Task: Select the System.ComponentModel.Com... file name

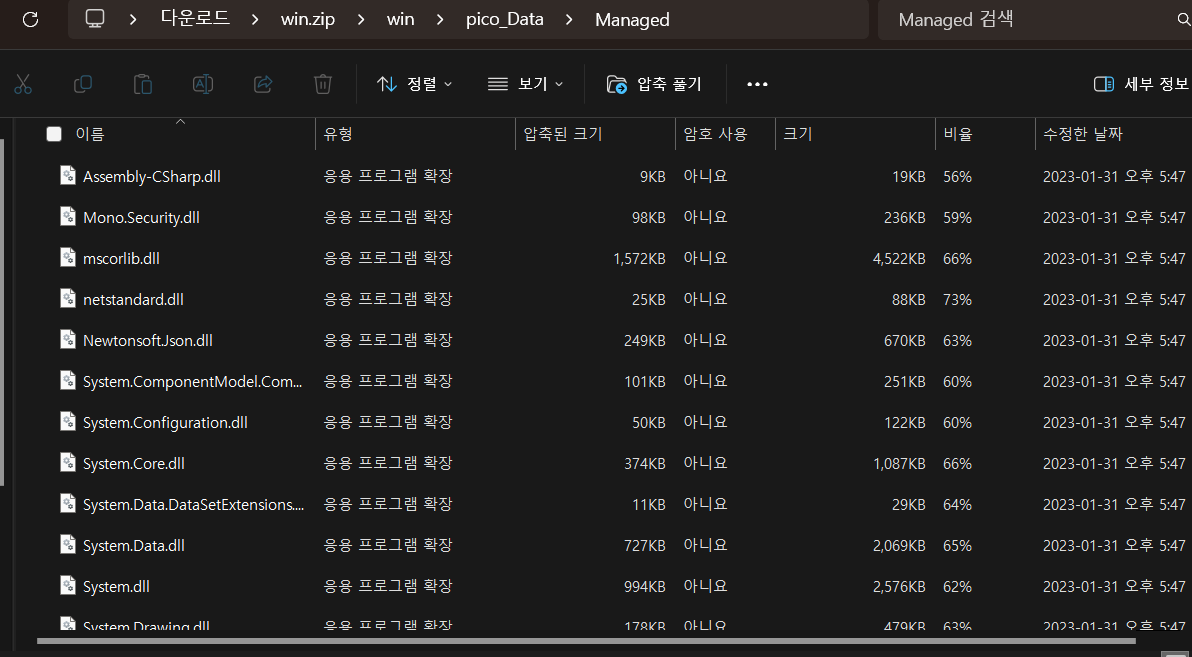Action: pos(192,382)
